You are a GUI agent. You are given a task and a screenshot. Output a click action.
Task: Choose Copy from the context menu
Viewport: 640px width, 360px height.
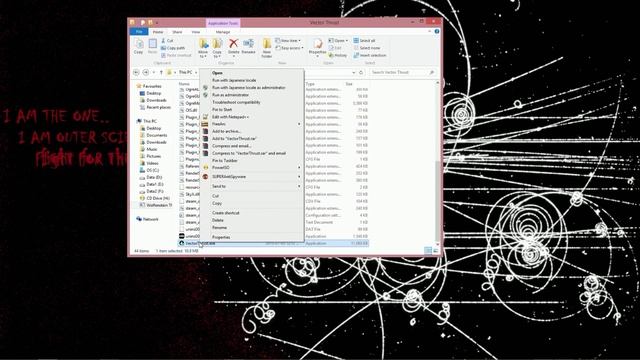pyautogui.click(x=217, y=203)
